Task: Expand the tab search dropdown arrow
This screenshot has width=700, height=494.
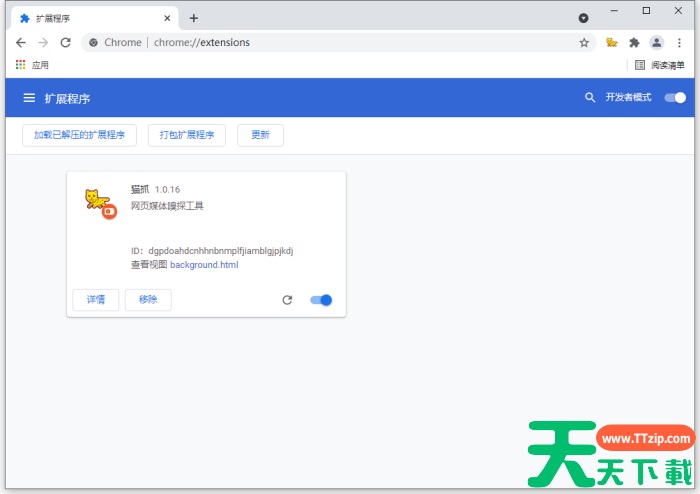Action: pos(584,18)
